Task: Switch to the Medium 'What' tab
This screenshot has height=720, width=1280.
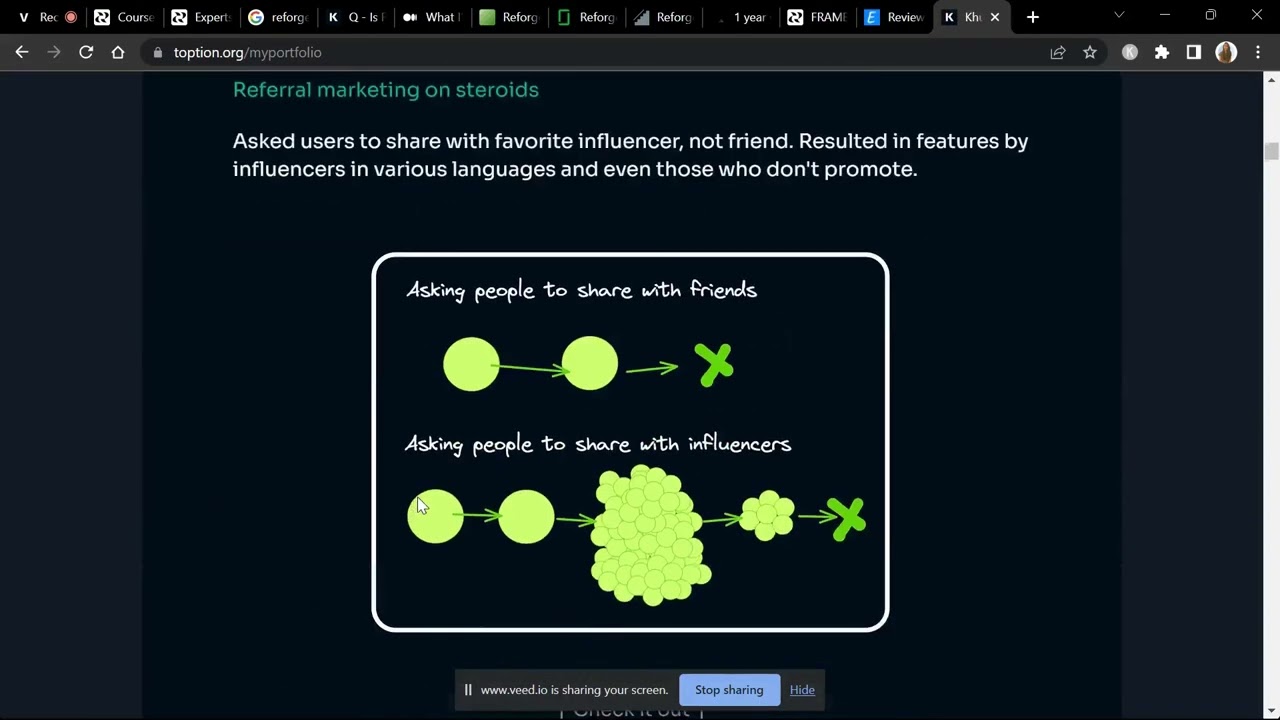Action: 431,17
